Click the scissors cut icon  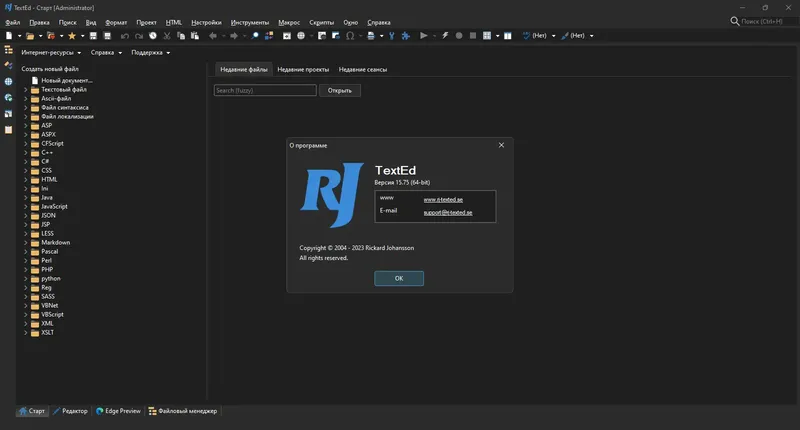point(167,36)
